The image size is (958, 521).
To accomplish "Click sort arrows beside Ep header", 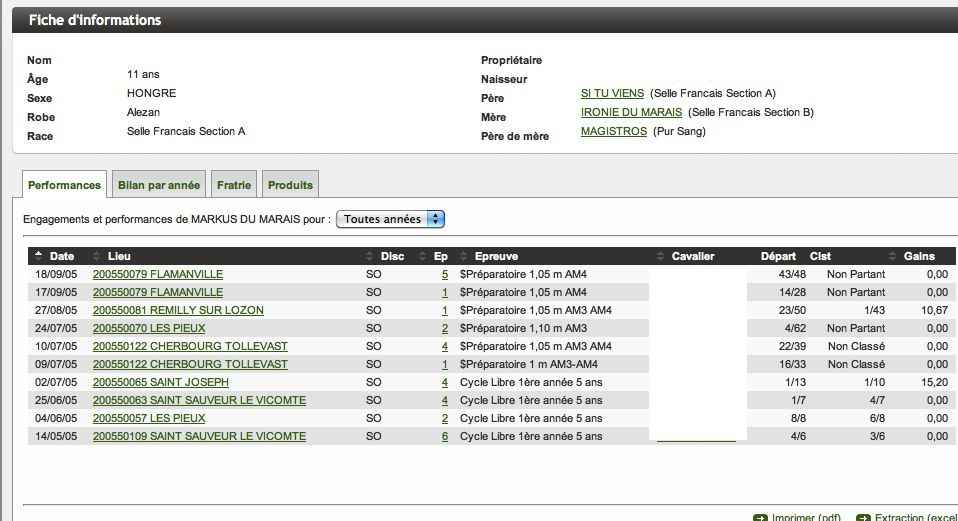I will click(x=423, y=256).
